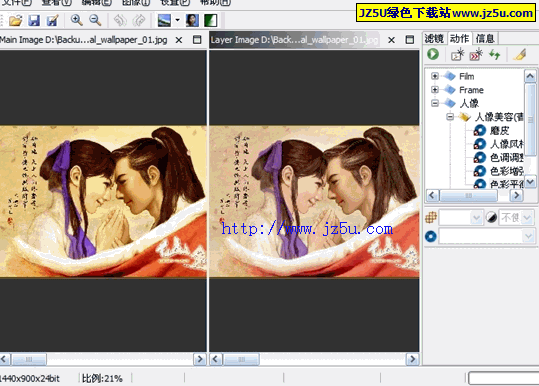Maximize the Main Image pane

[197, 40]
